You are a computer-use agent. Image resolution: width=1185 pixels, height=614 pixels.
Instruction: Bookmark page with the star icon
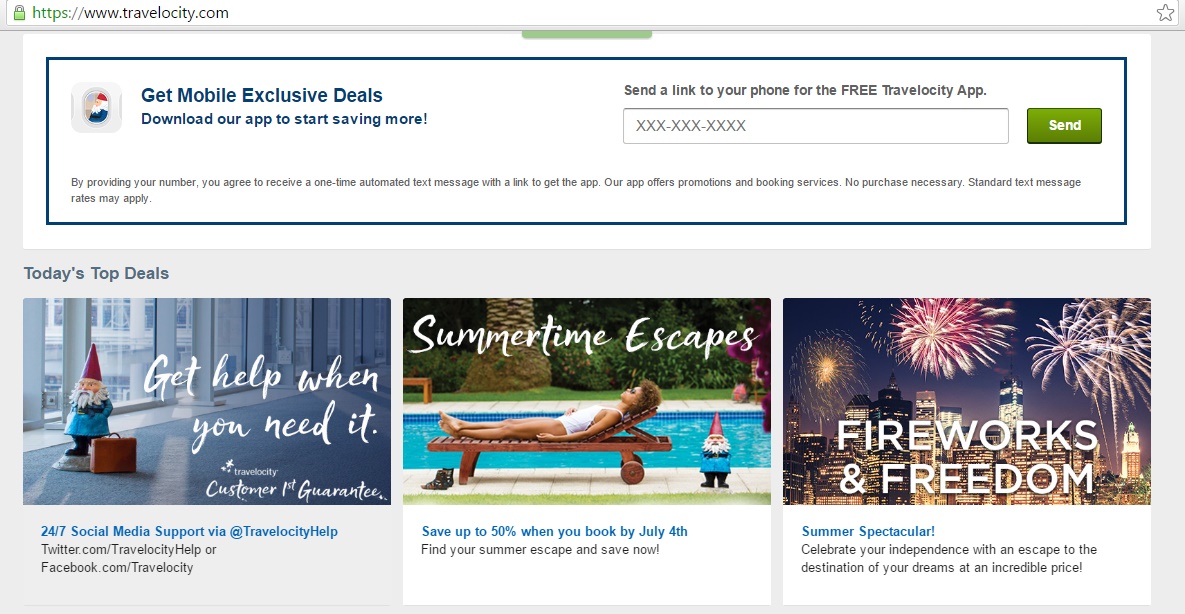1165,13
